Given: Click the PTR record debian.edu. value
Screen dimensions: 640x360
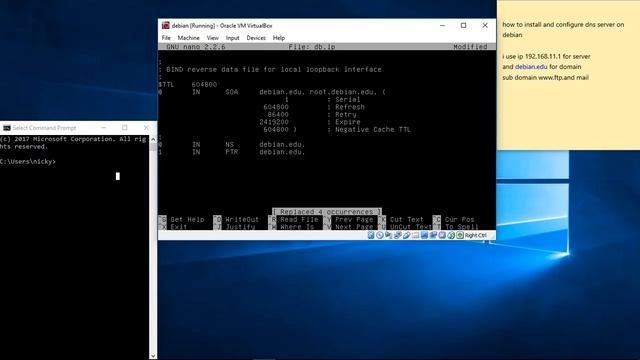Looking at the screenshot, I should pos(282,152).
